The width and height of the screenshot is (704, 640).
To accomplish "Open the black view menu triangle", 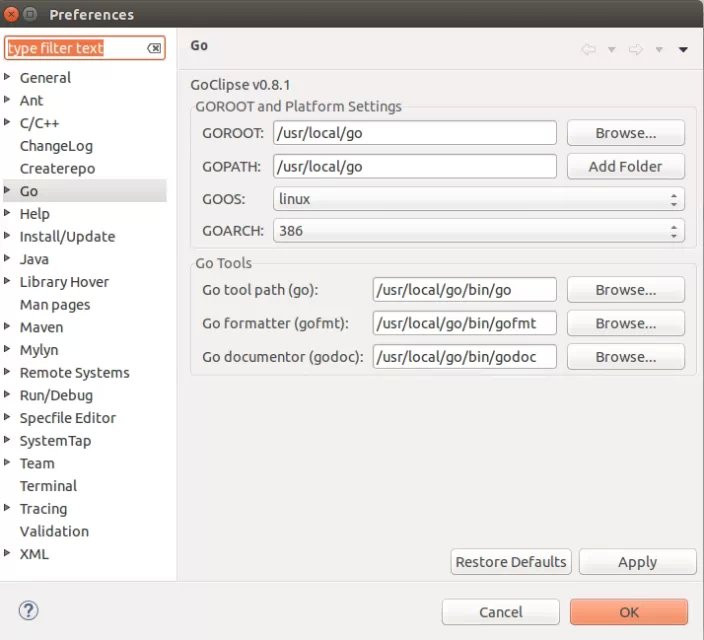I will click(683, 49).
